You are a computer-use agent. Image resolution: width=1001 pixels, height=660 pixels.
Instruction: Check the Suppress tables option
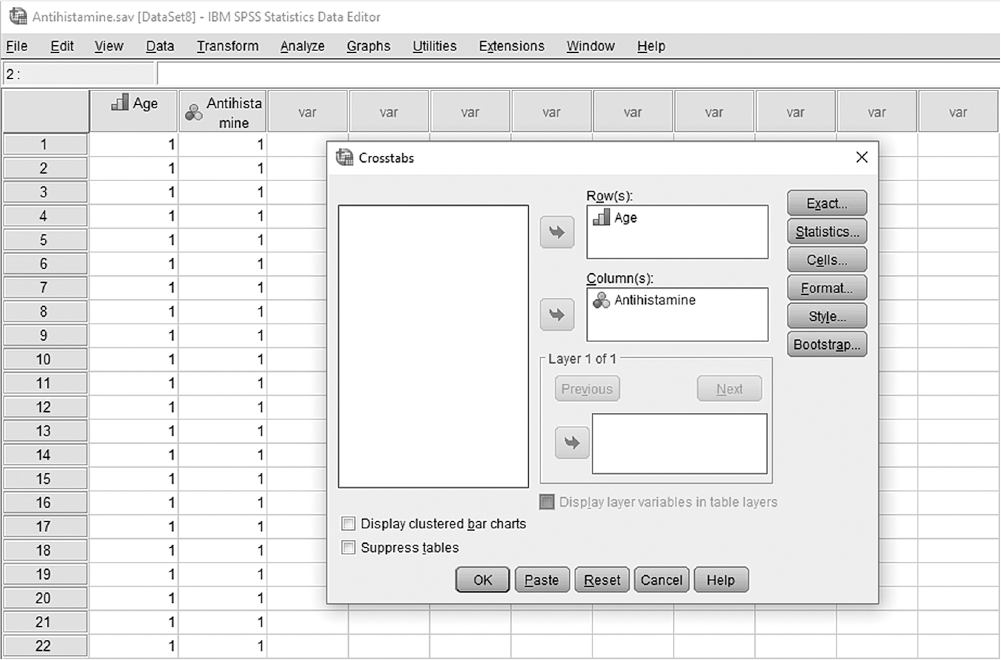click(348, 548)
